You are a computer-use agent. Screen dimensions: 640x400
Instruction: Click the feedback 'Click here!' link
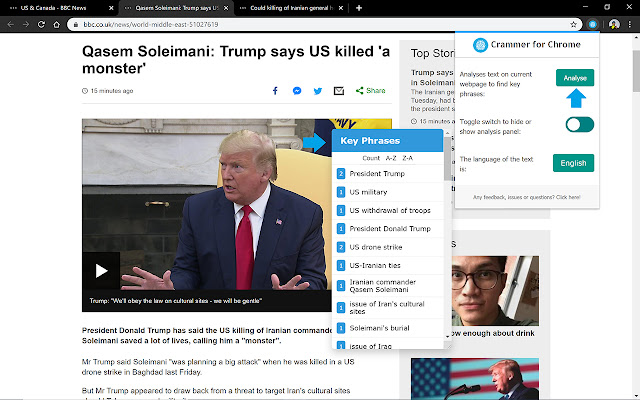point(568,197)
